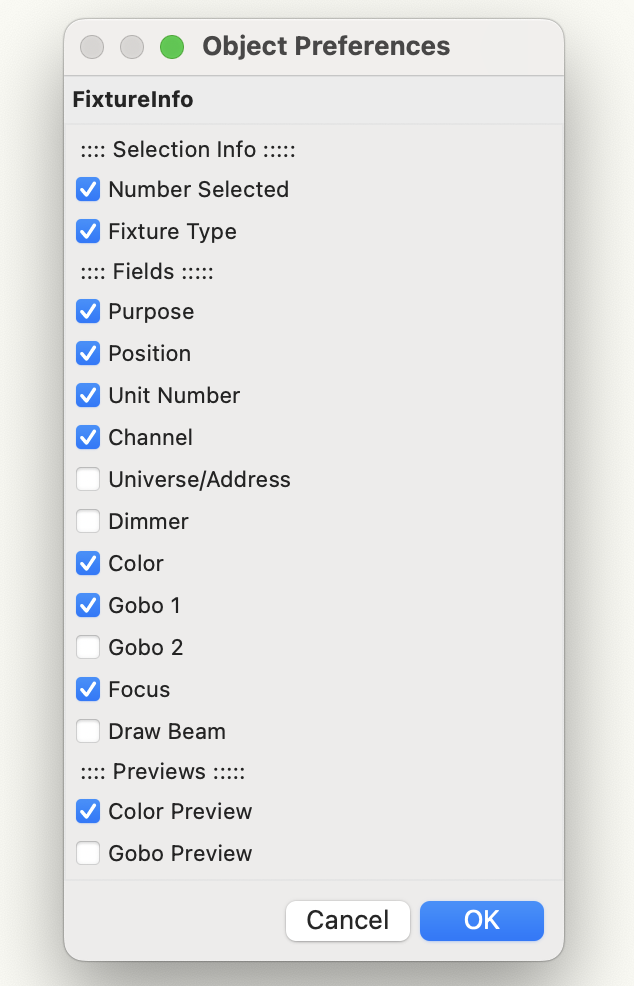Enable the Gobo 2 checkbox
Image resolution: width=634 pixels, height=986 pixels.
point(88,647)
